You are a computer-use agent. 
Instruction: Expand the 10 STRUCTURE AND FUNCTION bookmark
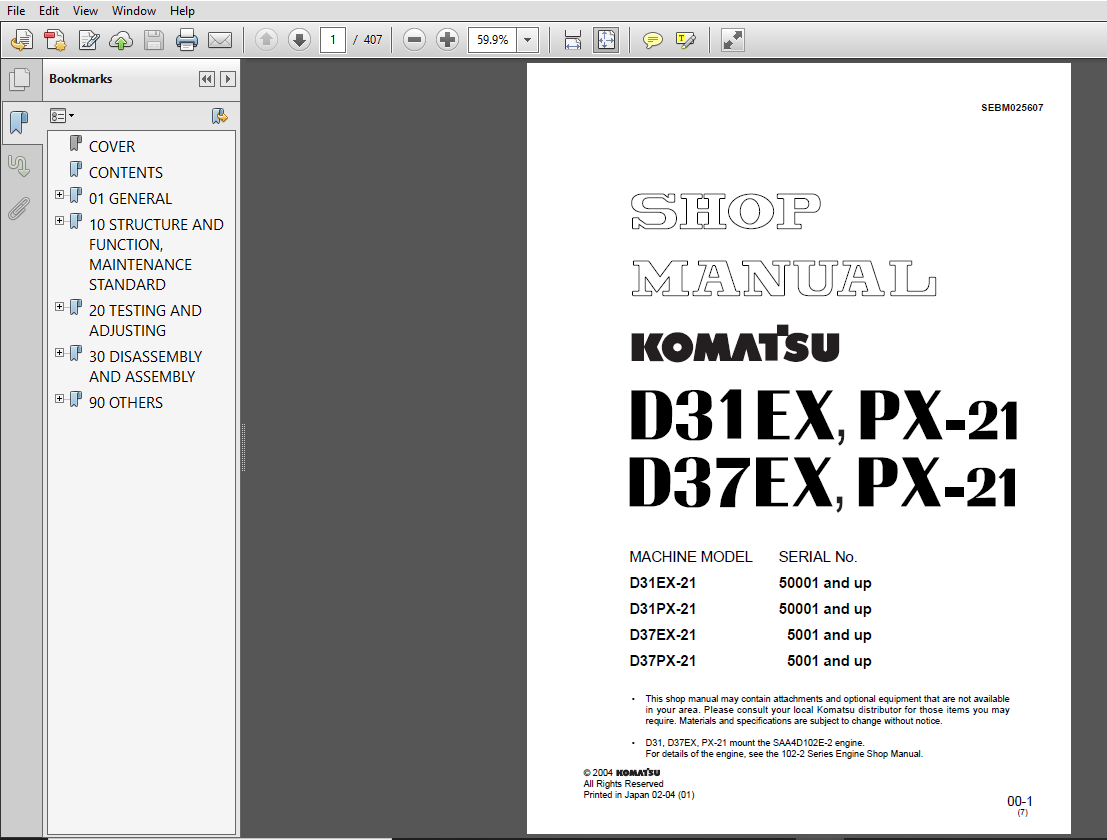pyautogui.click(x=60, y=221)
